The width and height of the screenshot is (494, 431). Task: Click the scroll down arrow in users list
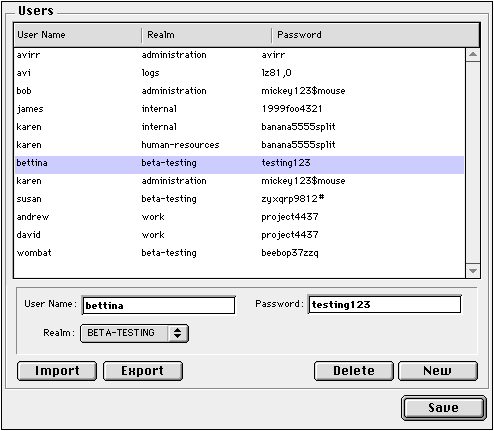tap(473, 271)
